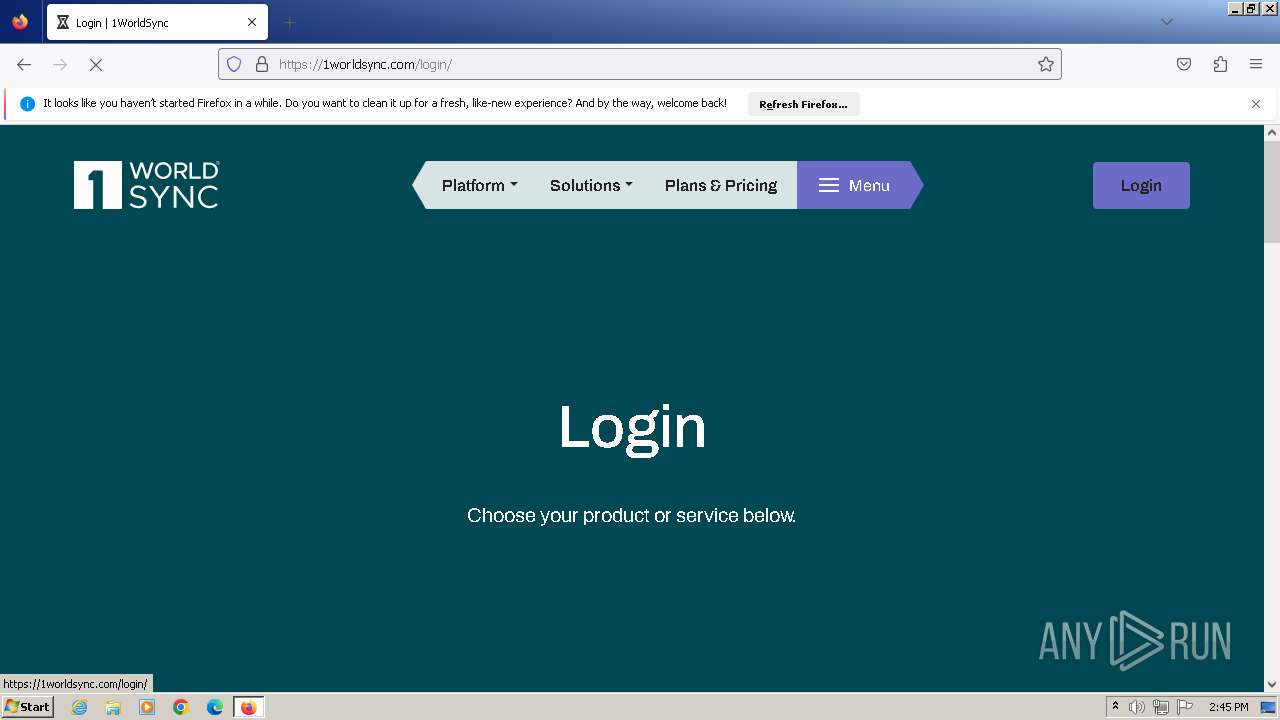Launch Microsoft Edge from taskbar
This screenshot has width=1280, height=720.
pyautogui.click(x=215, y=707)
